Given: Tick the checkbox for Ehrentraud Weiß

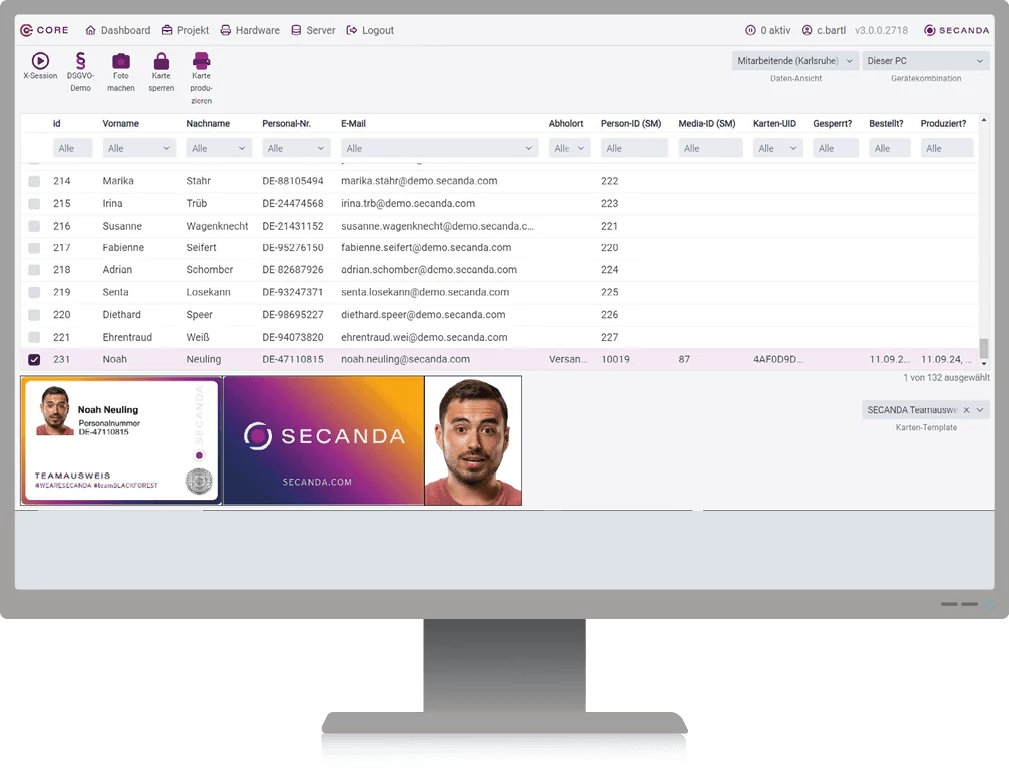Looking at the screenshot, I should [x=34, y=337].
